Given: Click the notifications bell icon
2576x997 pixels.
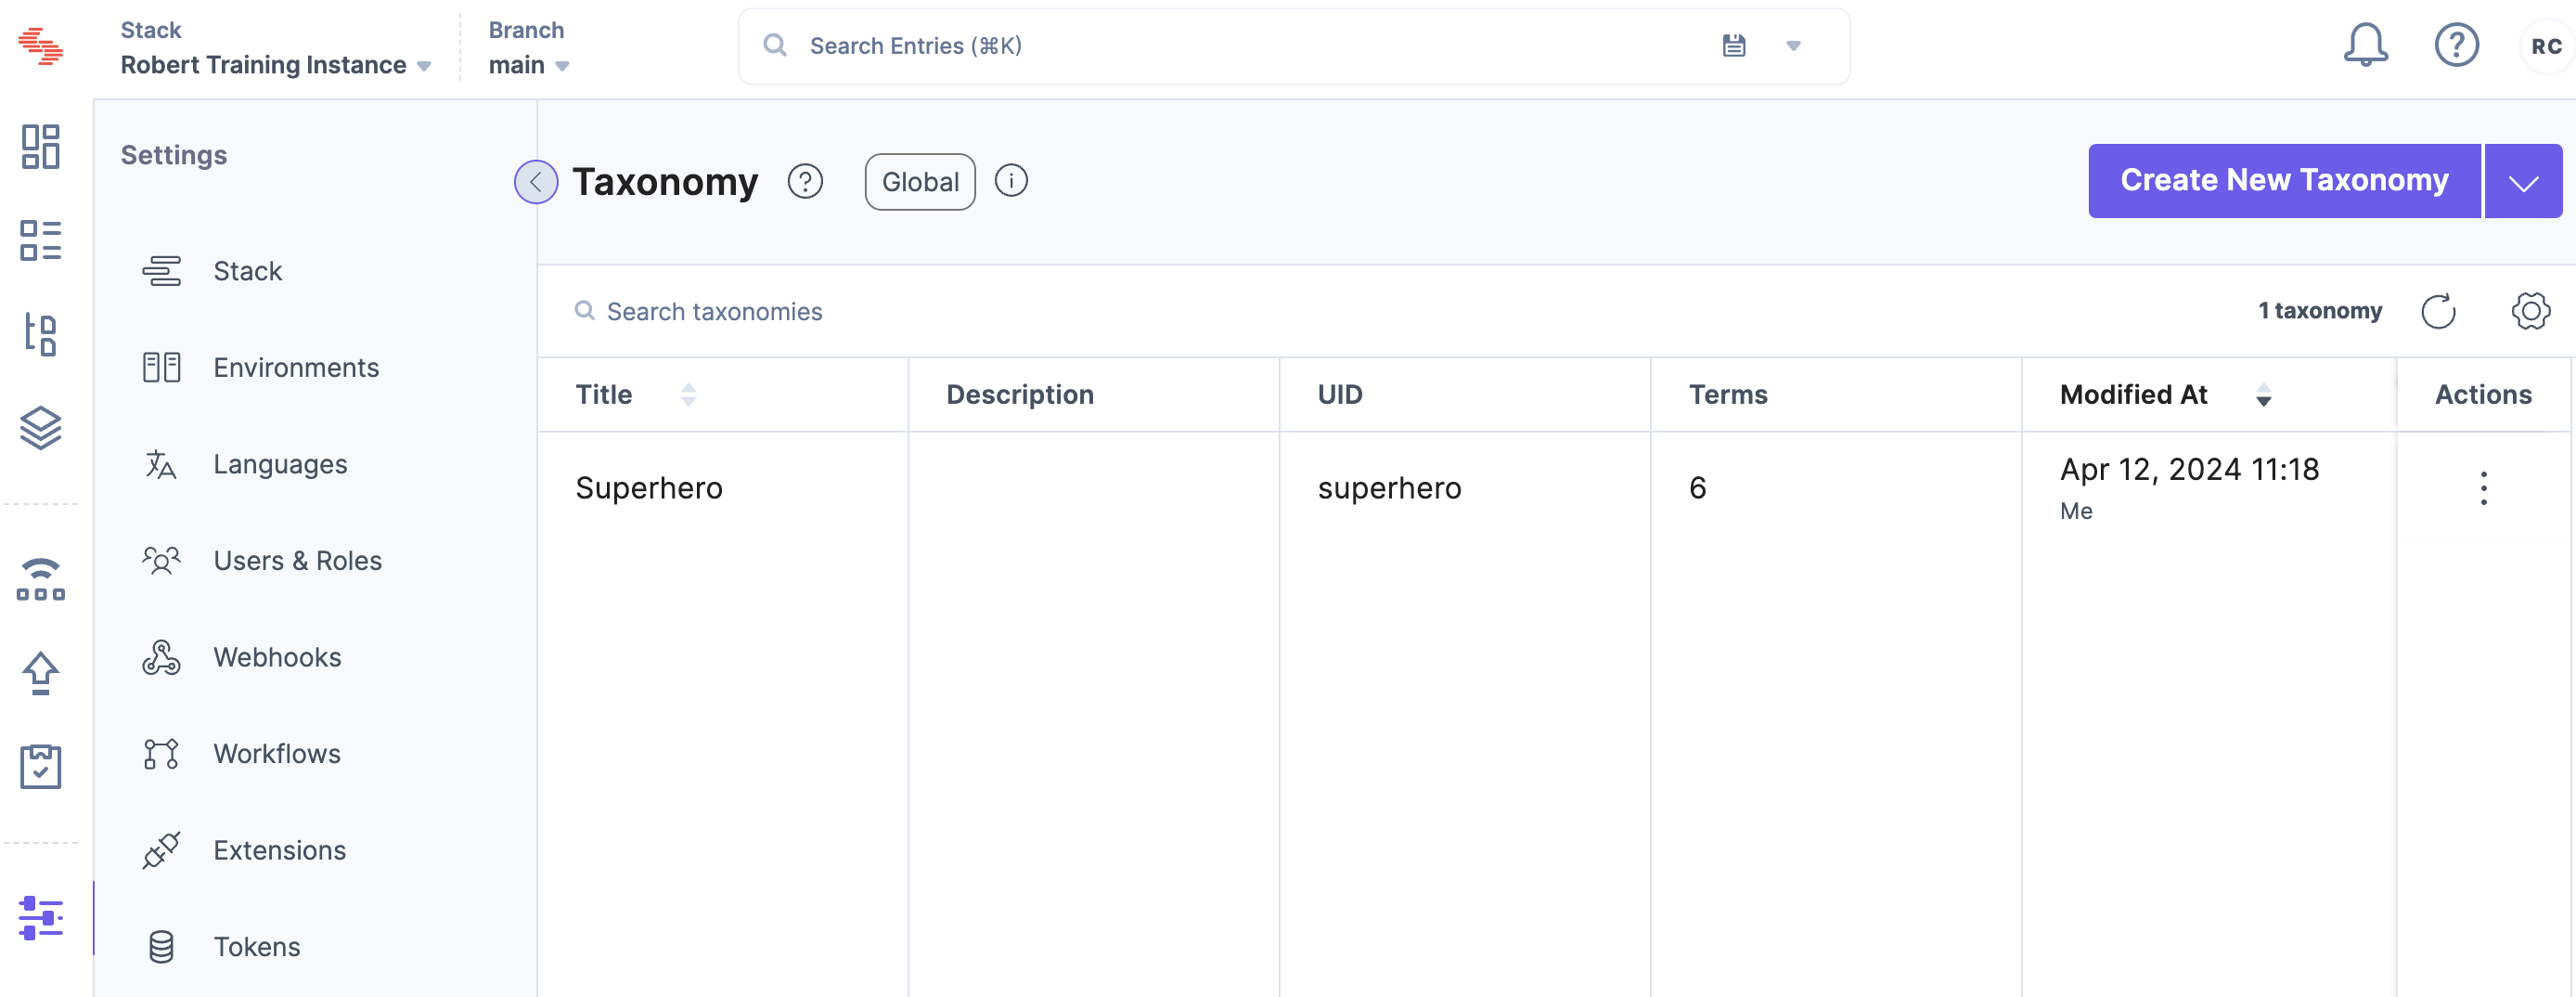Looking at the screenshot, I should [x=2365, y=45].
